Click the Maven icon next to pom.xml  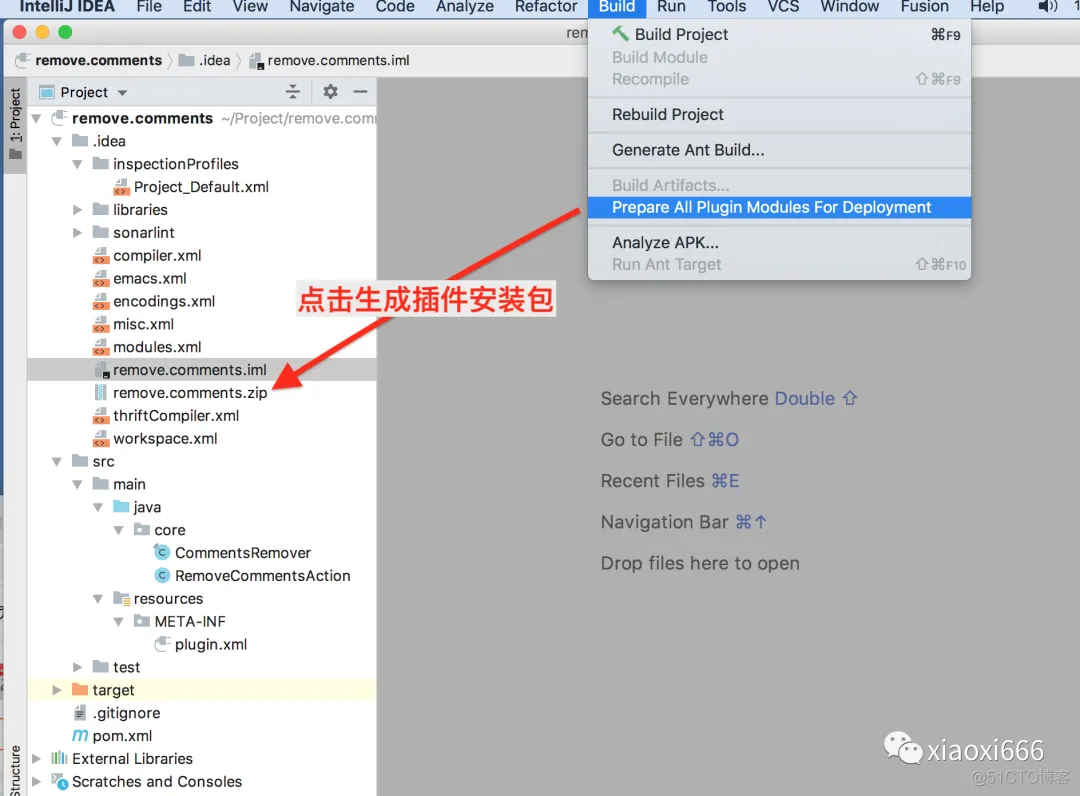click(x=80, y=735)
